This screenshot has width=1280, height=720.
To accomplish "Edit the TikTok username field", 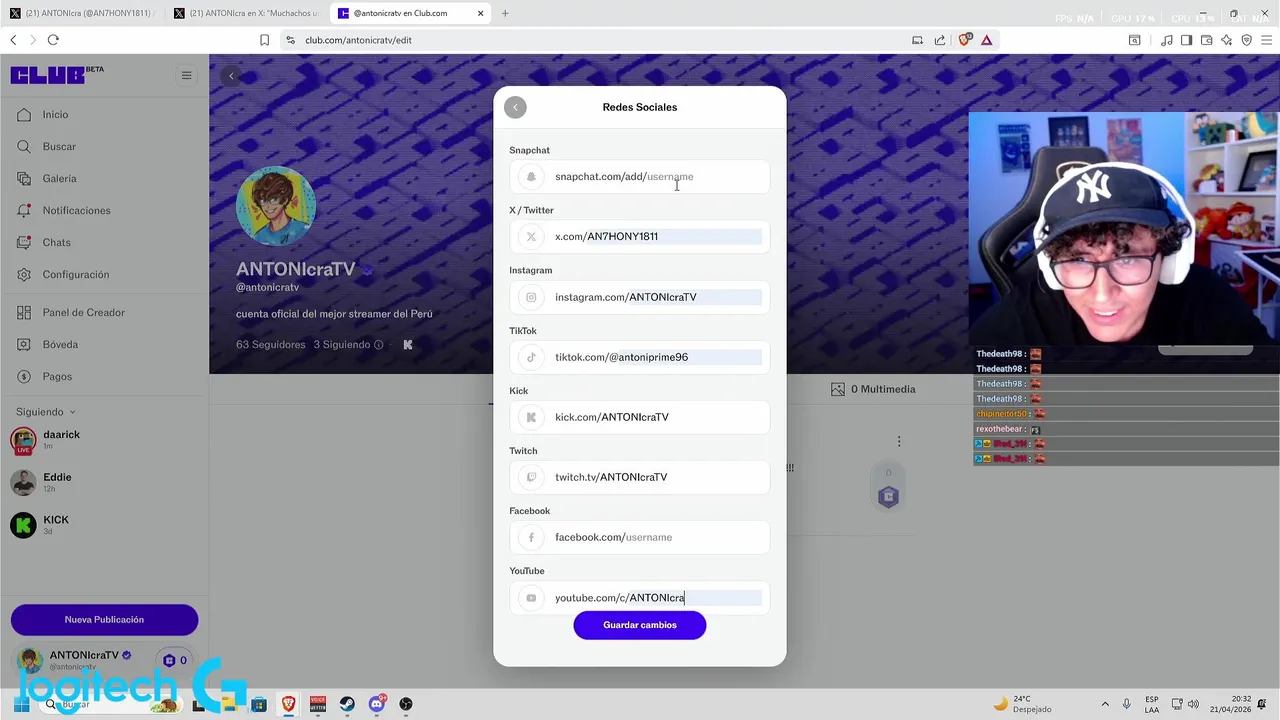I will point(640,357).
